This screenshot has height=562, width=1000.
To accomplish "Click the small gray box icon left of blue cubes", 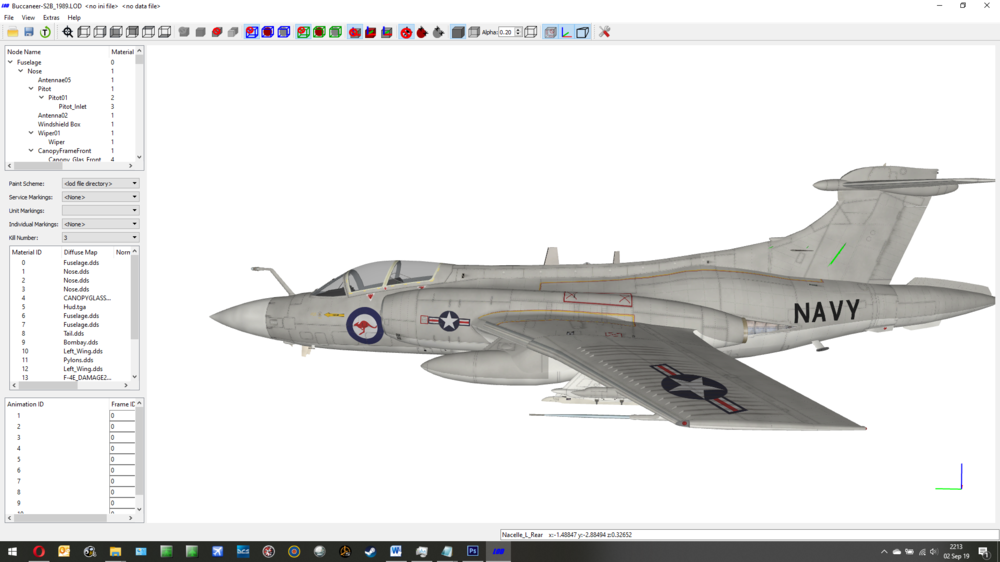I will pyautogui.click(x=233, y=32).
